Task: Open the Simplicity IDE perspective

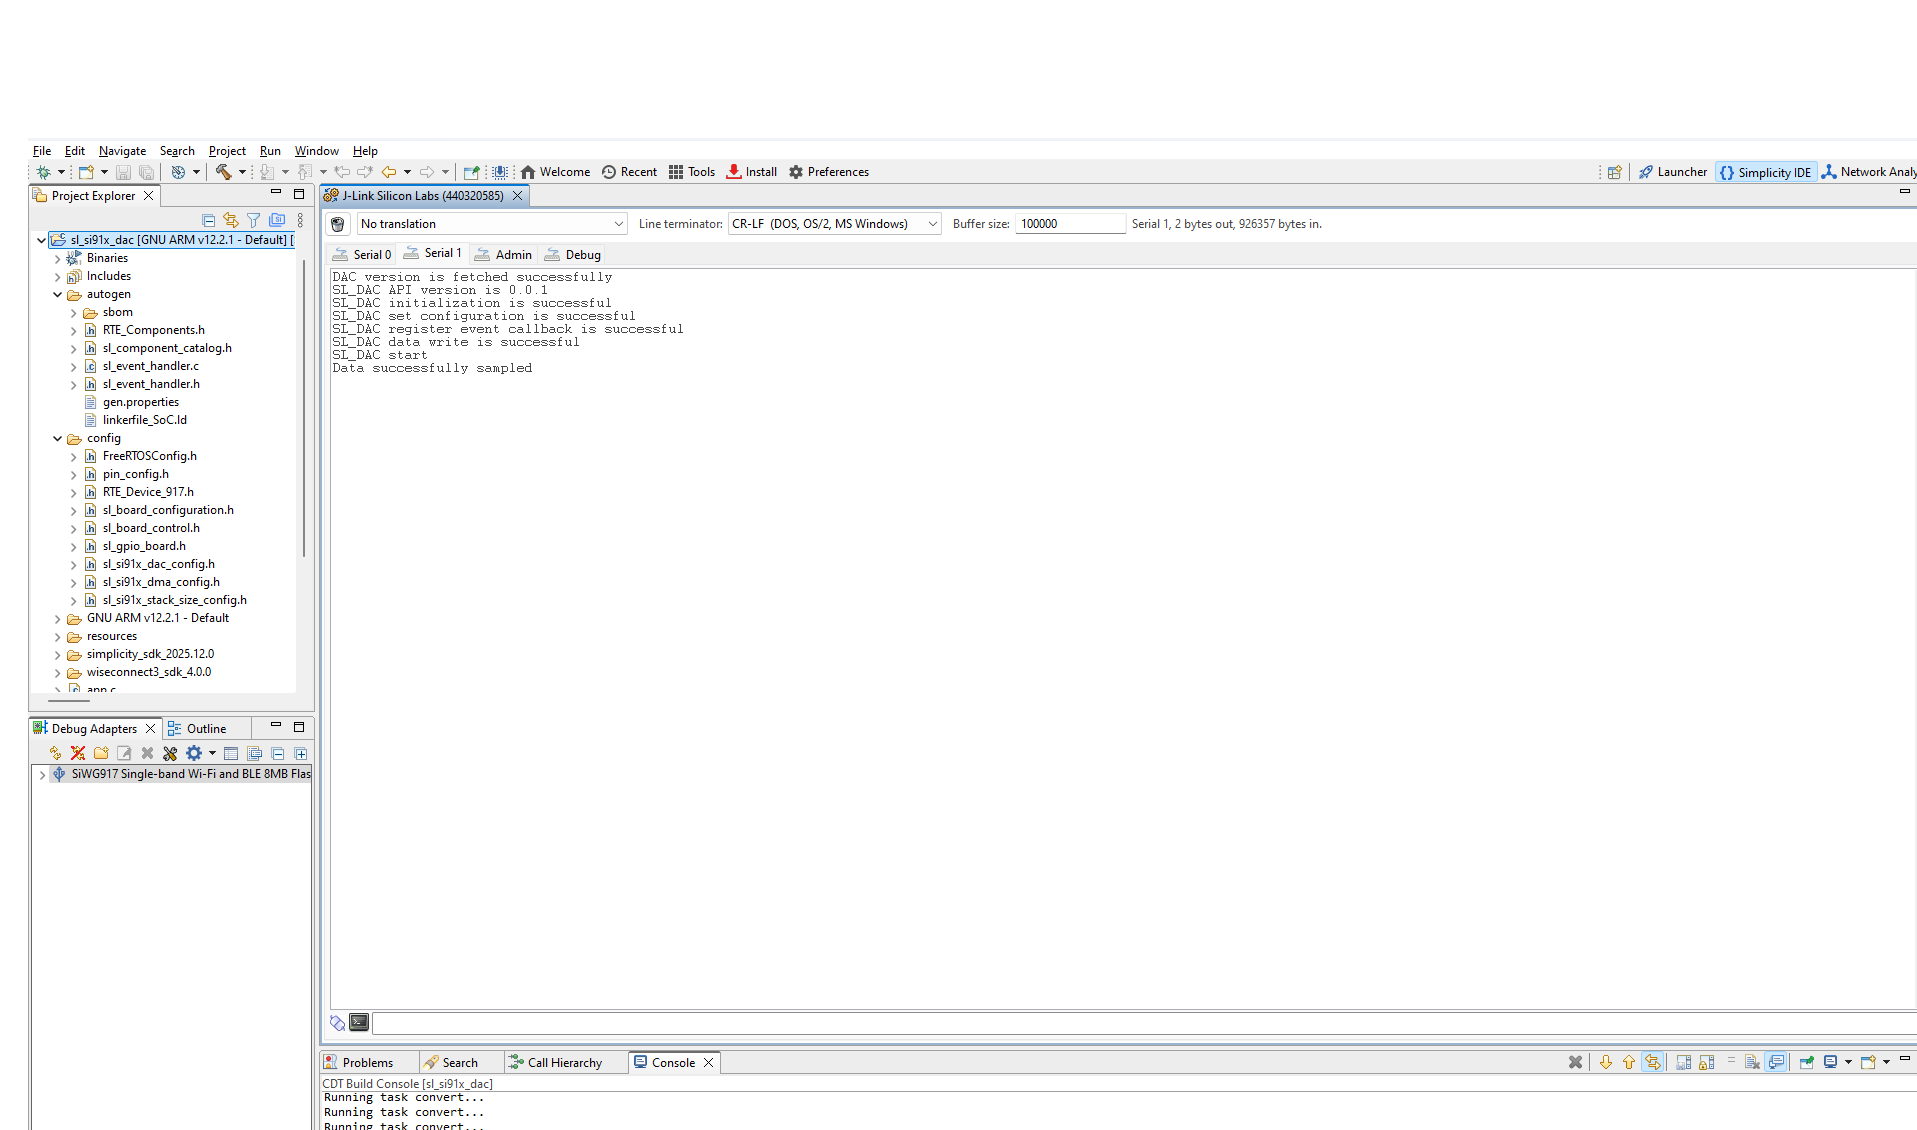Action: point(1766,172)
